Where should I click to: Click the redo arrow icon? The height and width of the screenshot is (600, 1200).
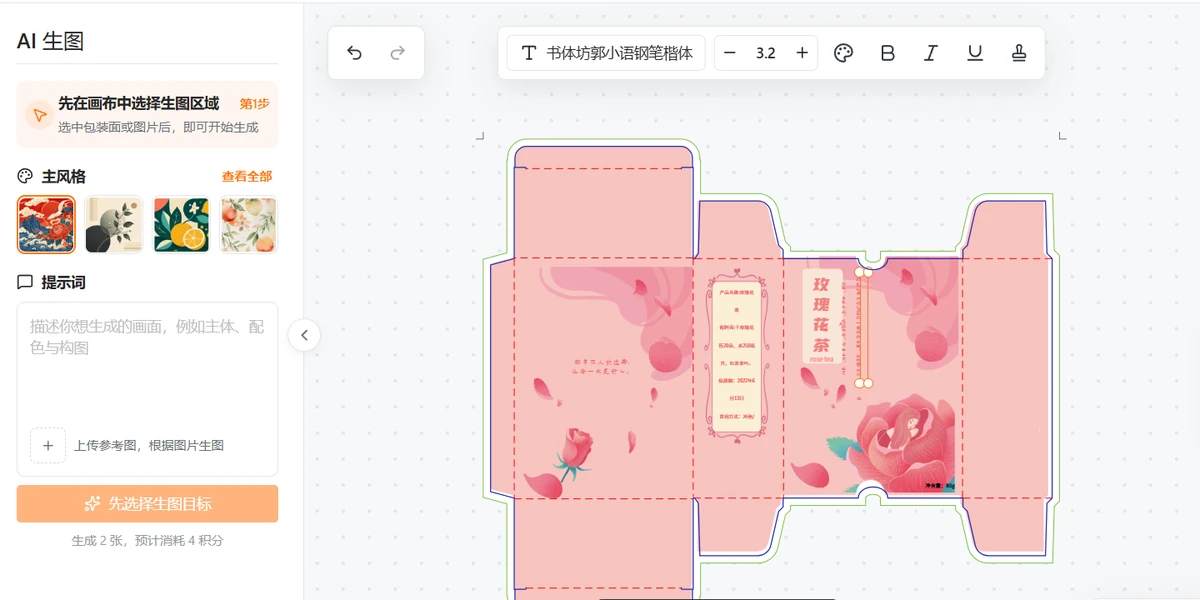tap(397, 53)
